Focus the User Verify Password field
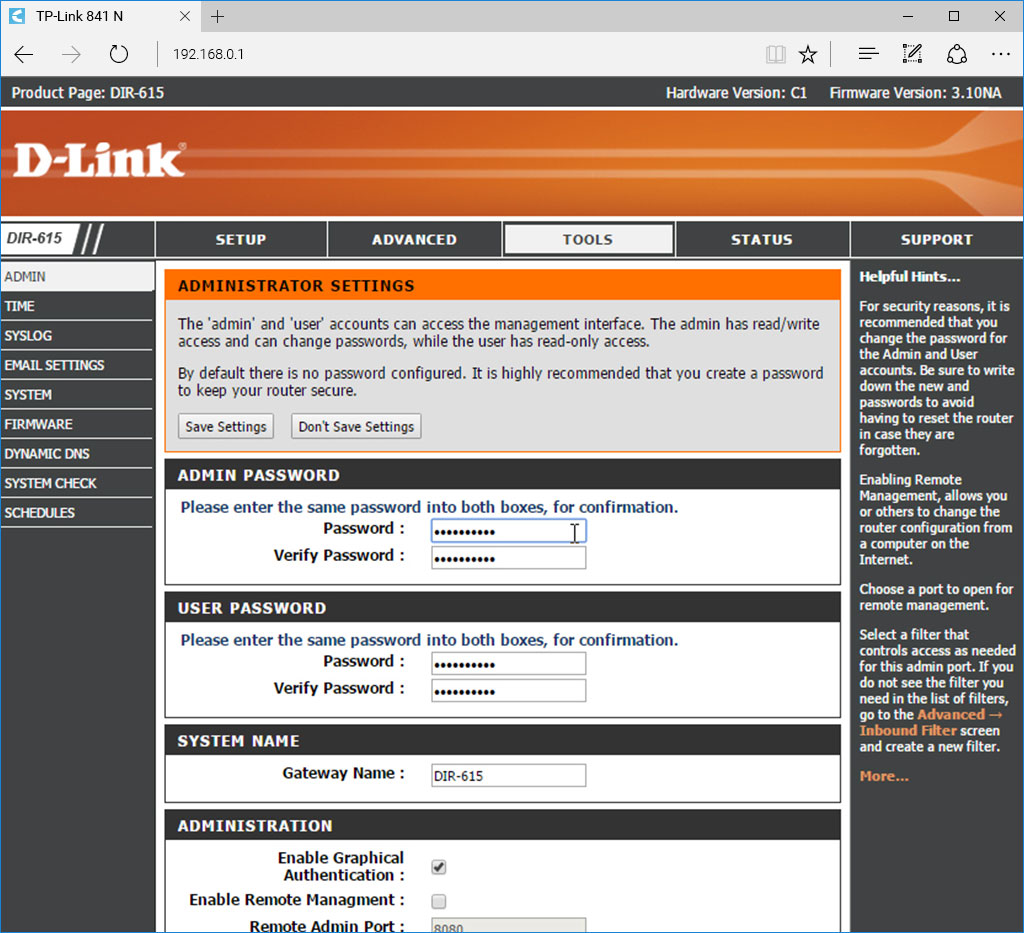The width and height of the screenshot is (1024, 933). click(508, 691)
